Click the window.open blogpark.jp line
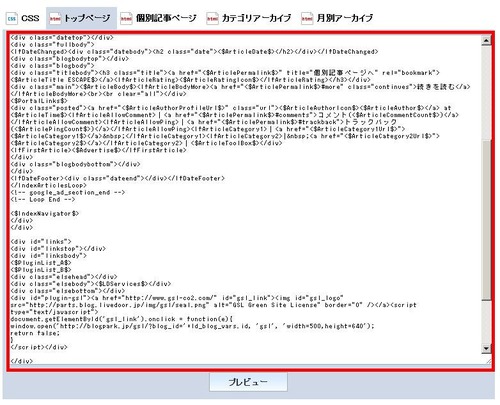Screen dimensions: 500x405 coord(192,326)
